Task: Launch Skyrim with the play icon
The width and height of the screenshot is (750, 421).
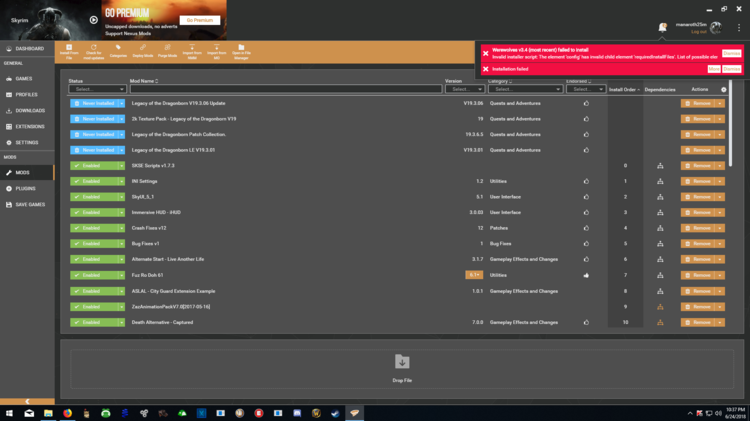Action: coord(94,20)
